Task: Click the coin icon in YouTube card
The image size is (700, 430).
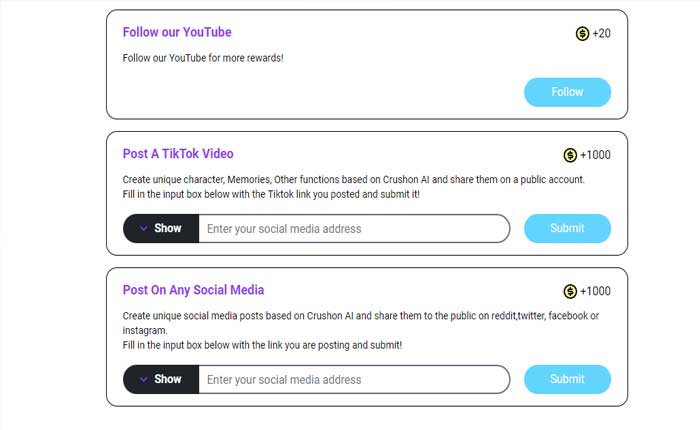Action: click(582, 34)
